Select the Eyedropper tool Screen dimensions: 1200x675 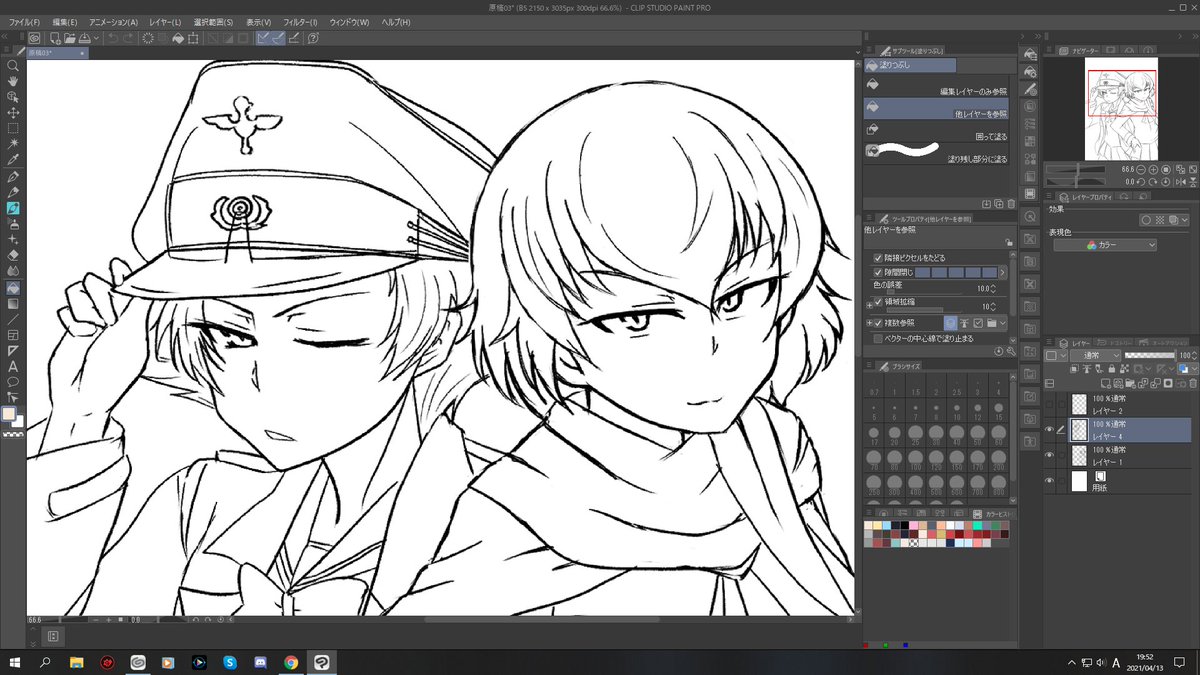(x=13, y=160)
